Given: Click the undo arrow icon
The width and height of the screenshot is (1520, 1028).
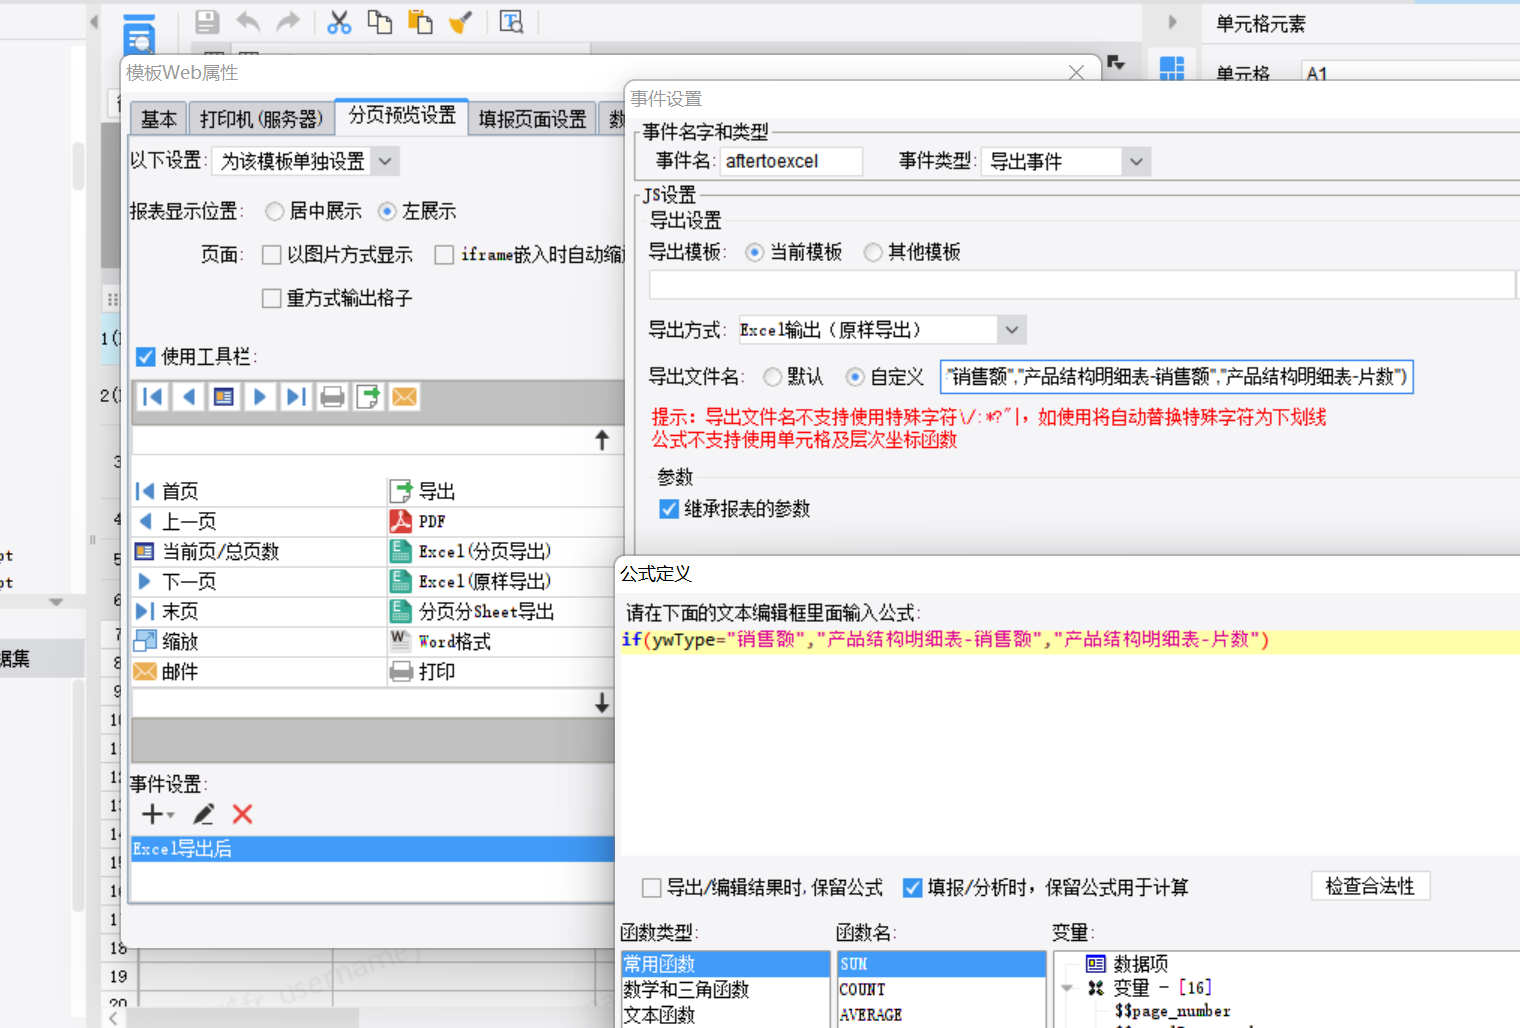Looking at the screenshot, I should tap(248, 22).
